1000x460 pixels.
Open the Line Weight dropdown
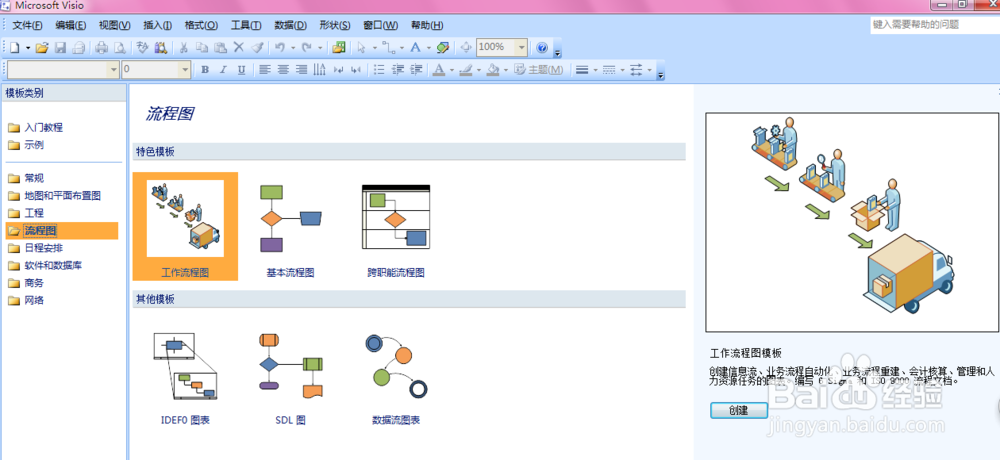(595, 70)
